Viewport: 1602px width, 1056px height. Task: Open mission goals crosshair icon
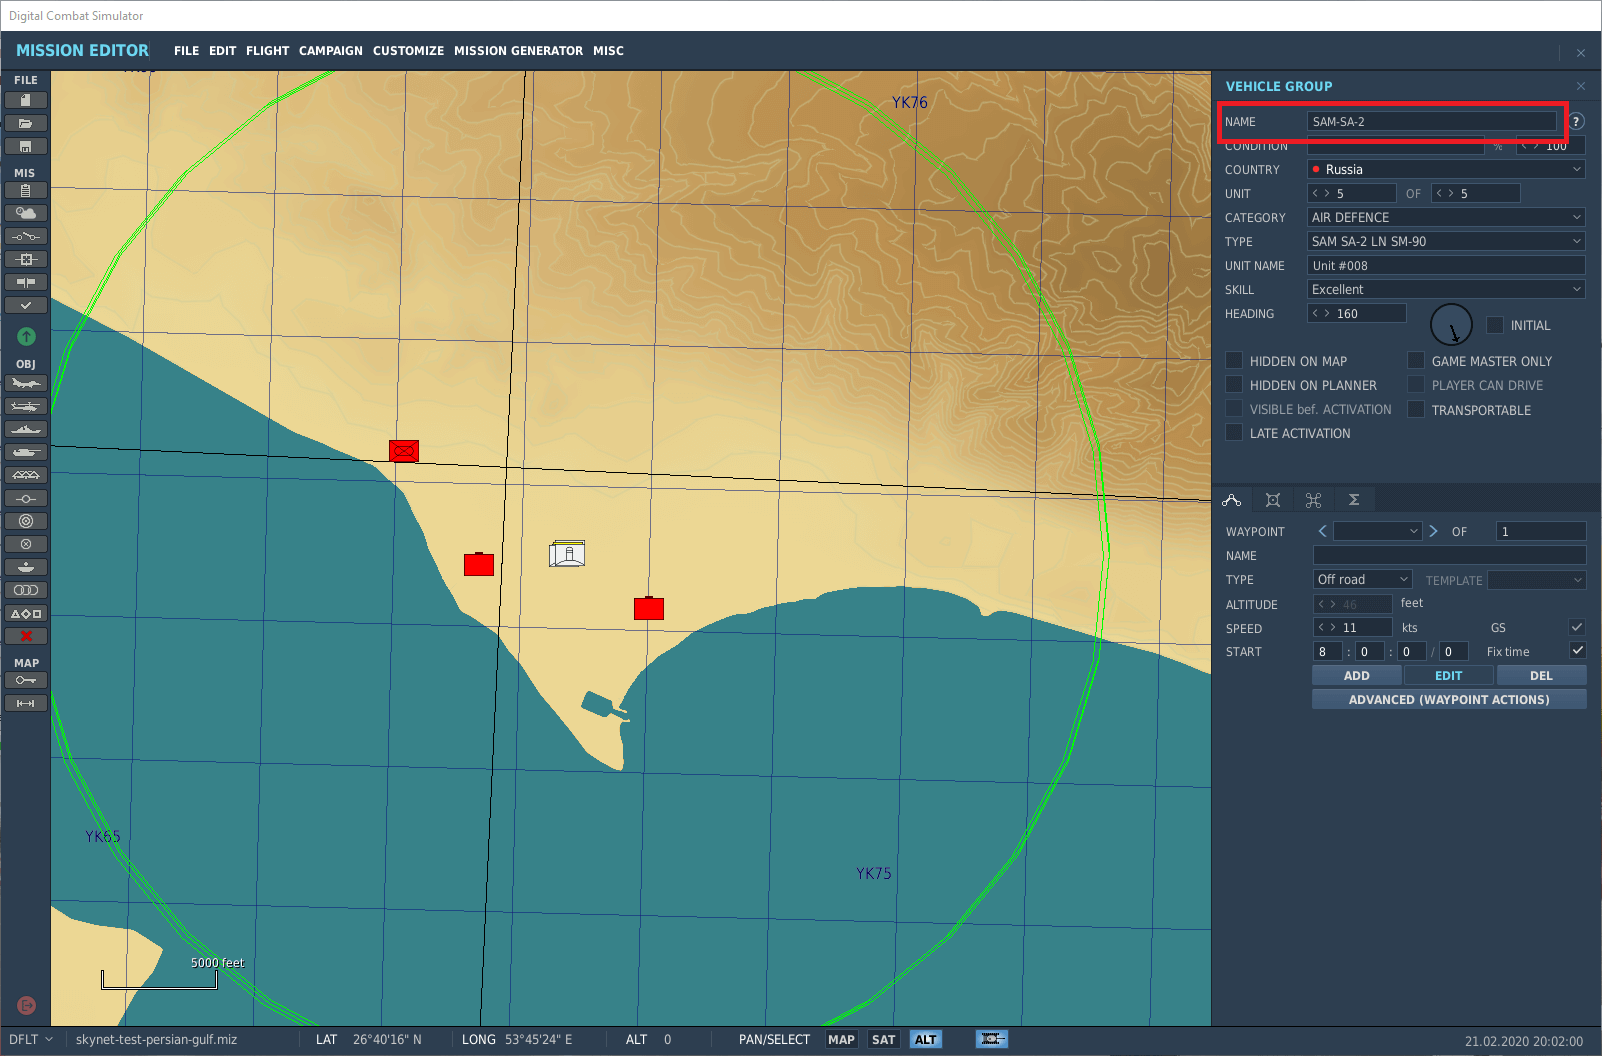26,259
